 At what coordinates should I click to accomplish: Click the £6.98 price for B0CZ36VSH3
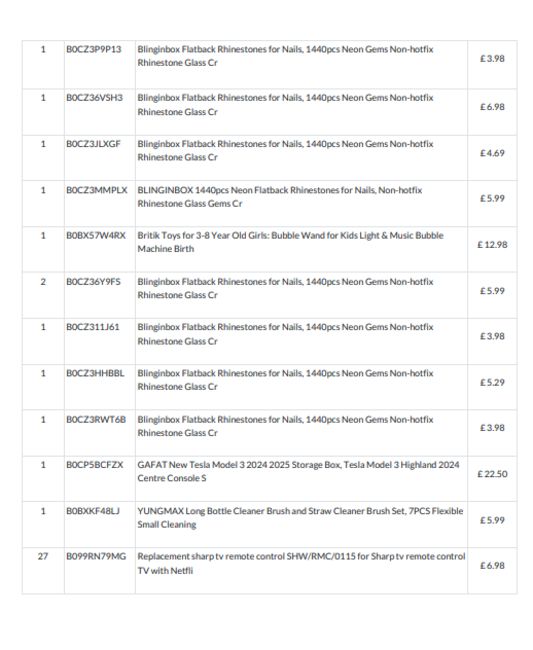(x=492, y=107)
